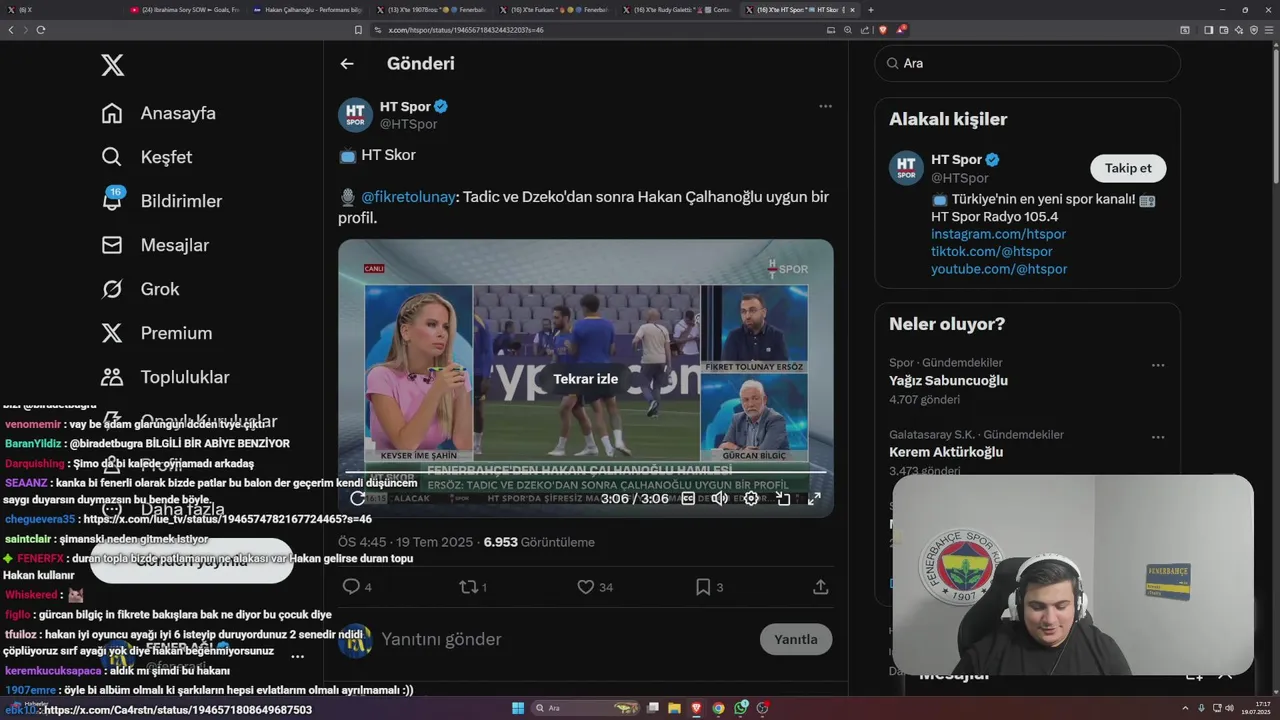Open Brave browser taskbar icon
This screenshot has height=720, width=1280.
[x=696, y=708]
